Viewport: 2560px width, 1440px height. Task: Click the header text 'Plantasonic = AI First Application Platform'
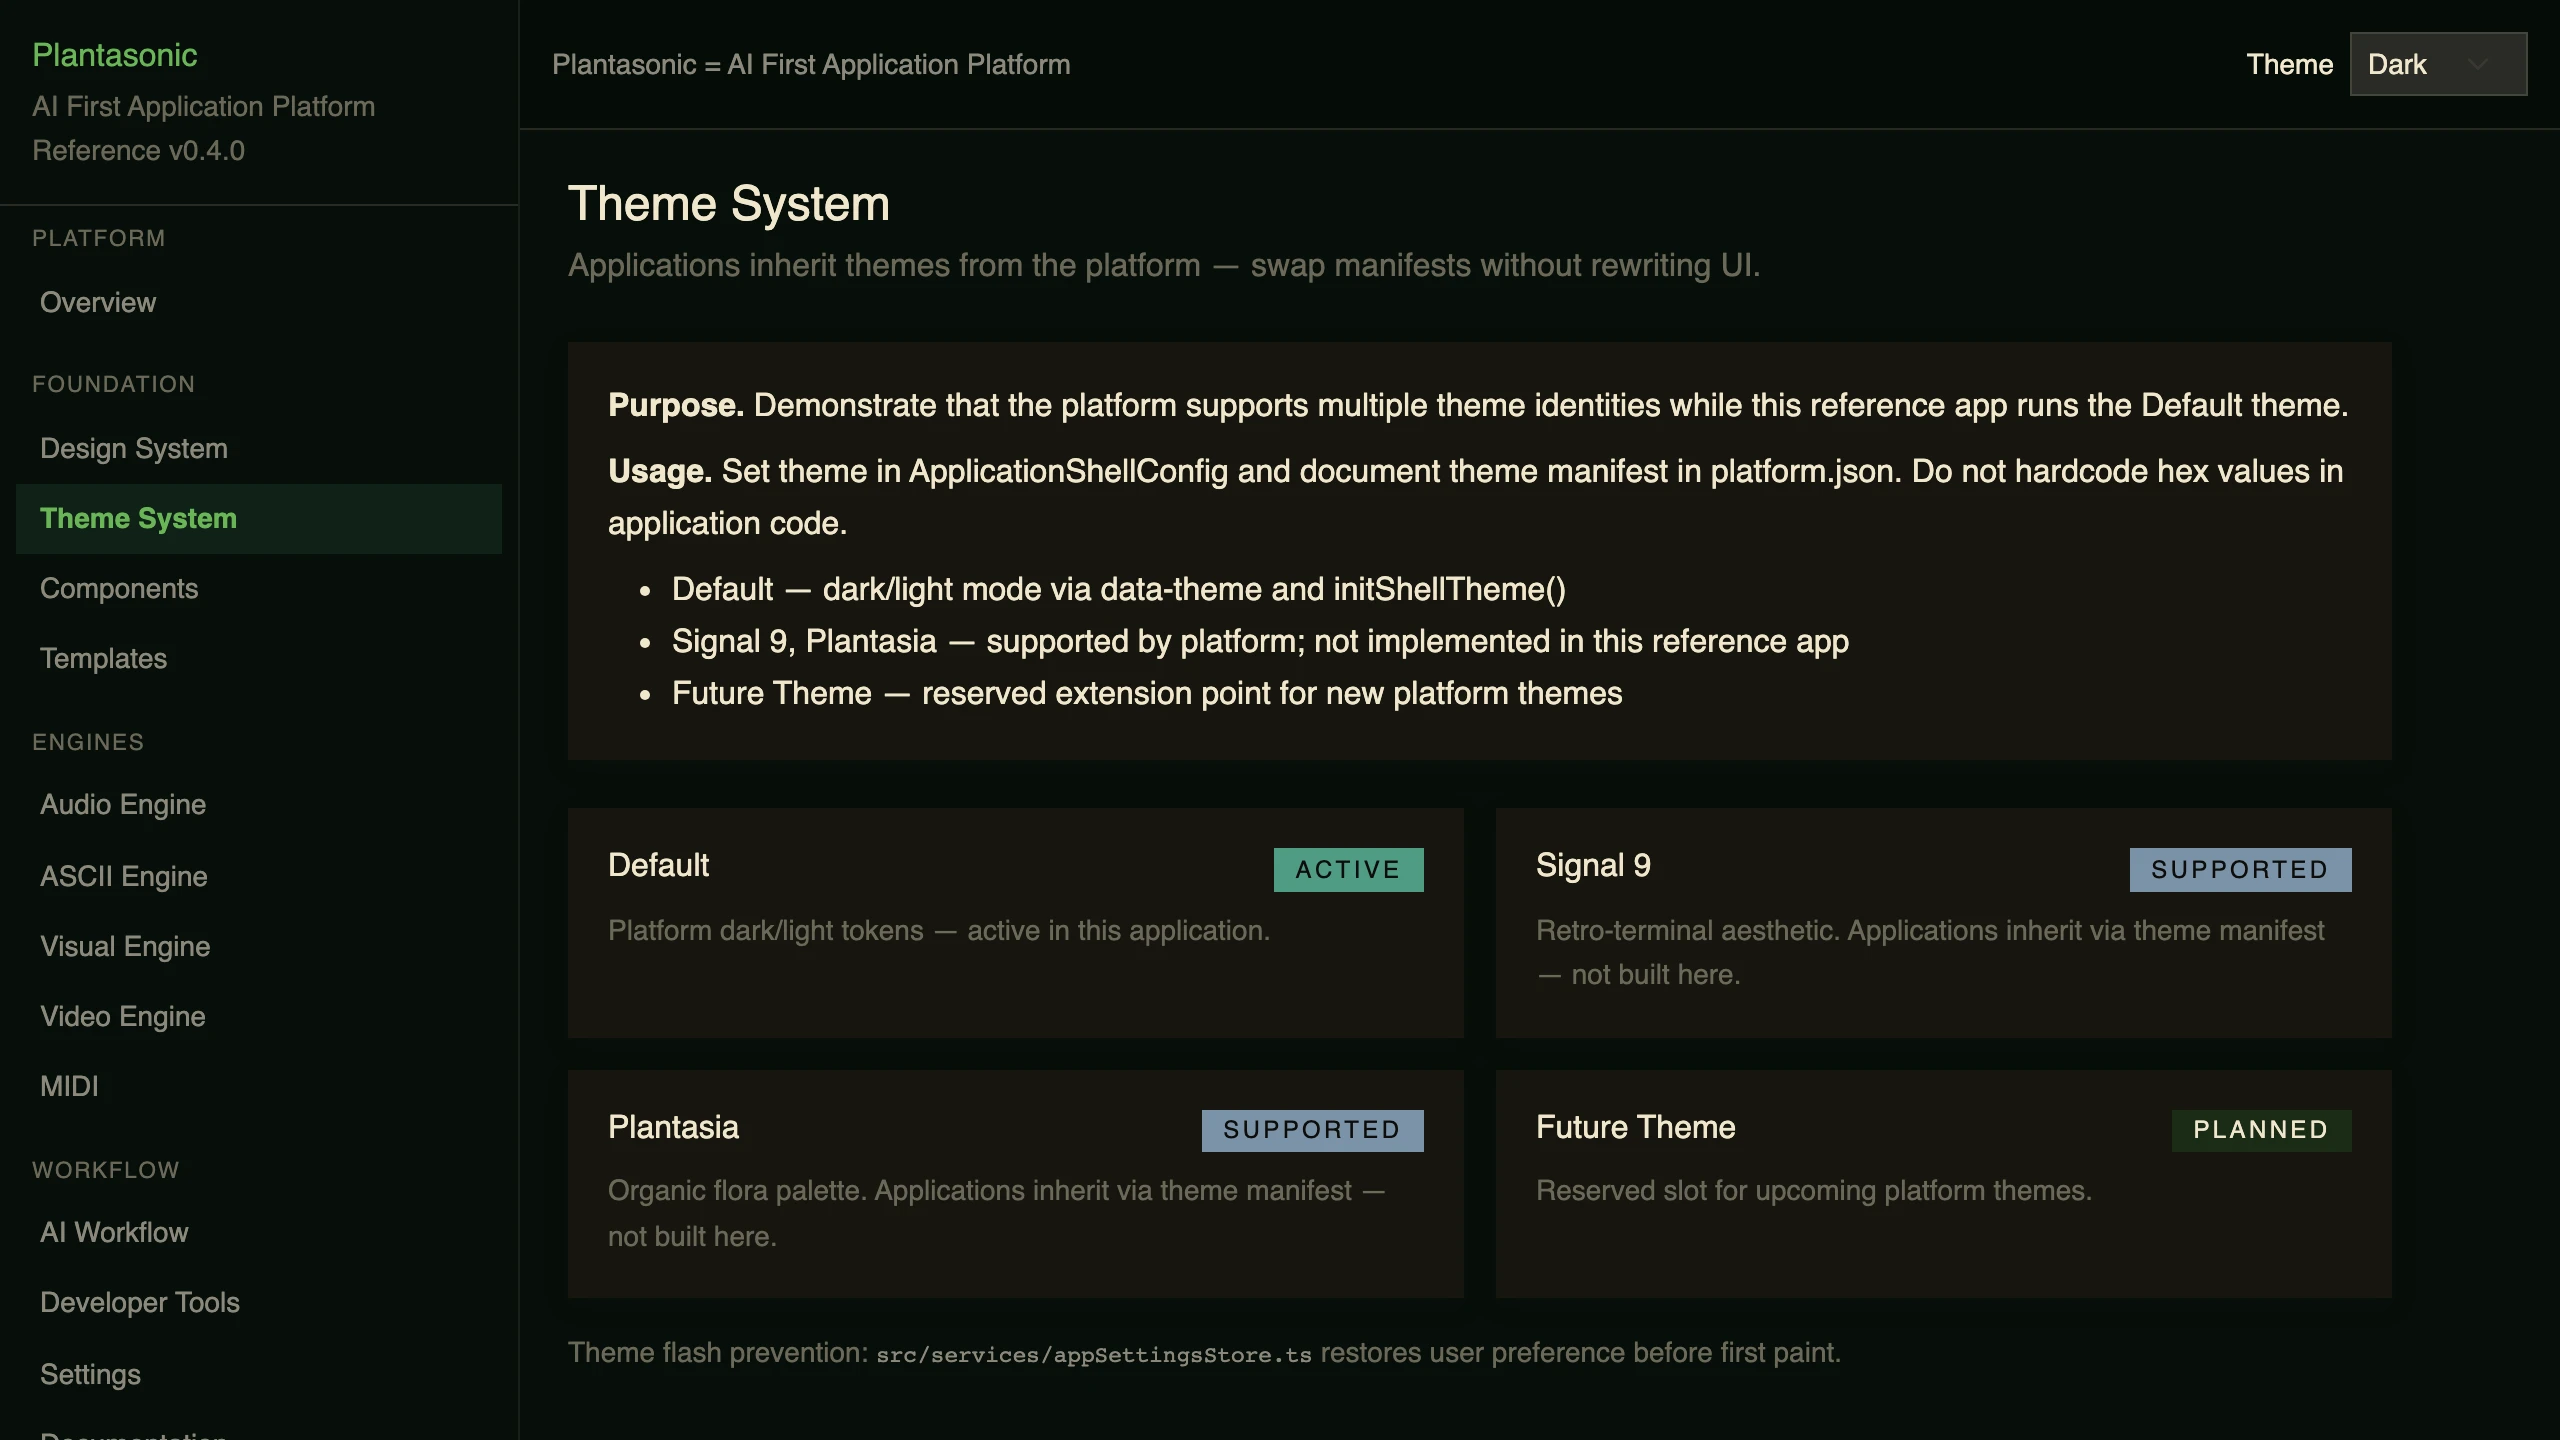[x=811, y=65]
